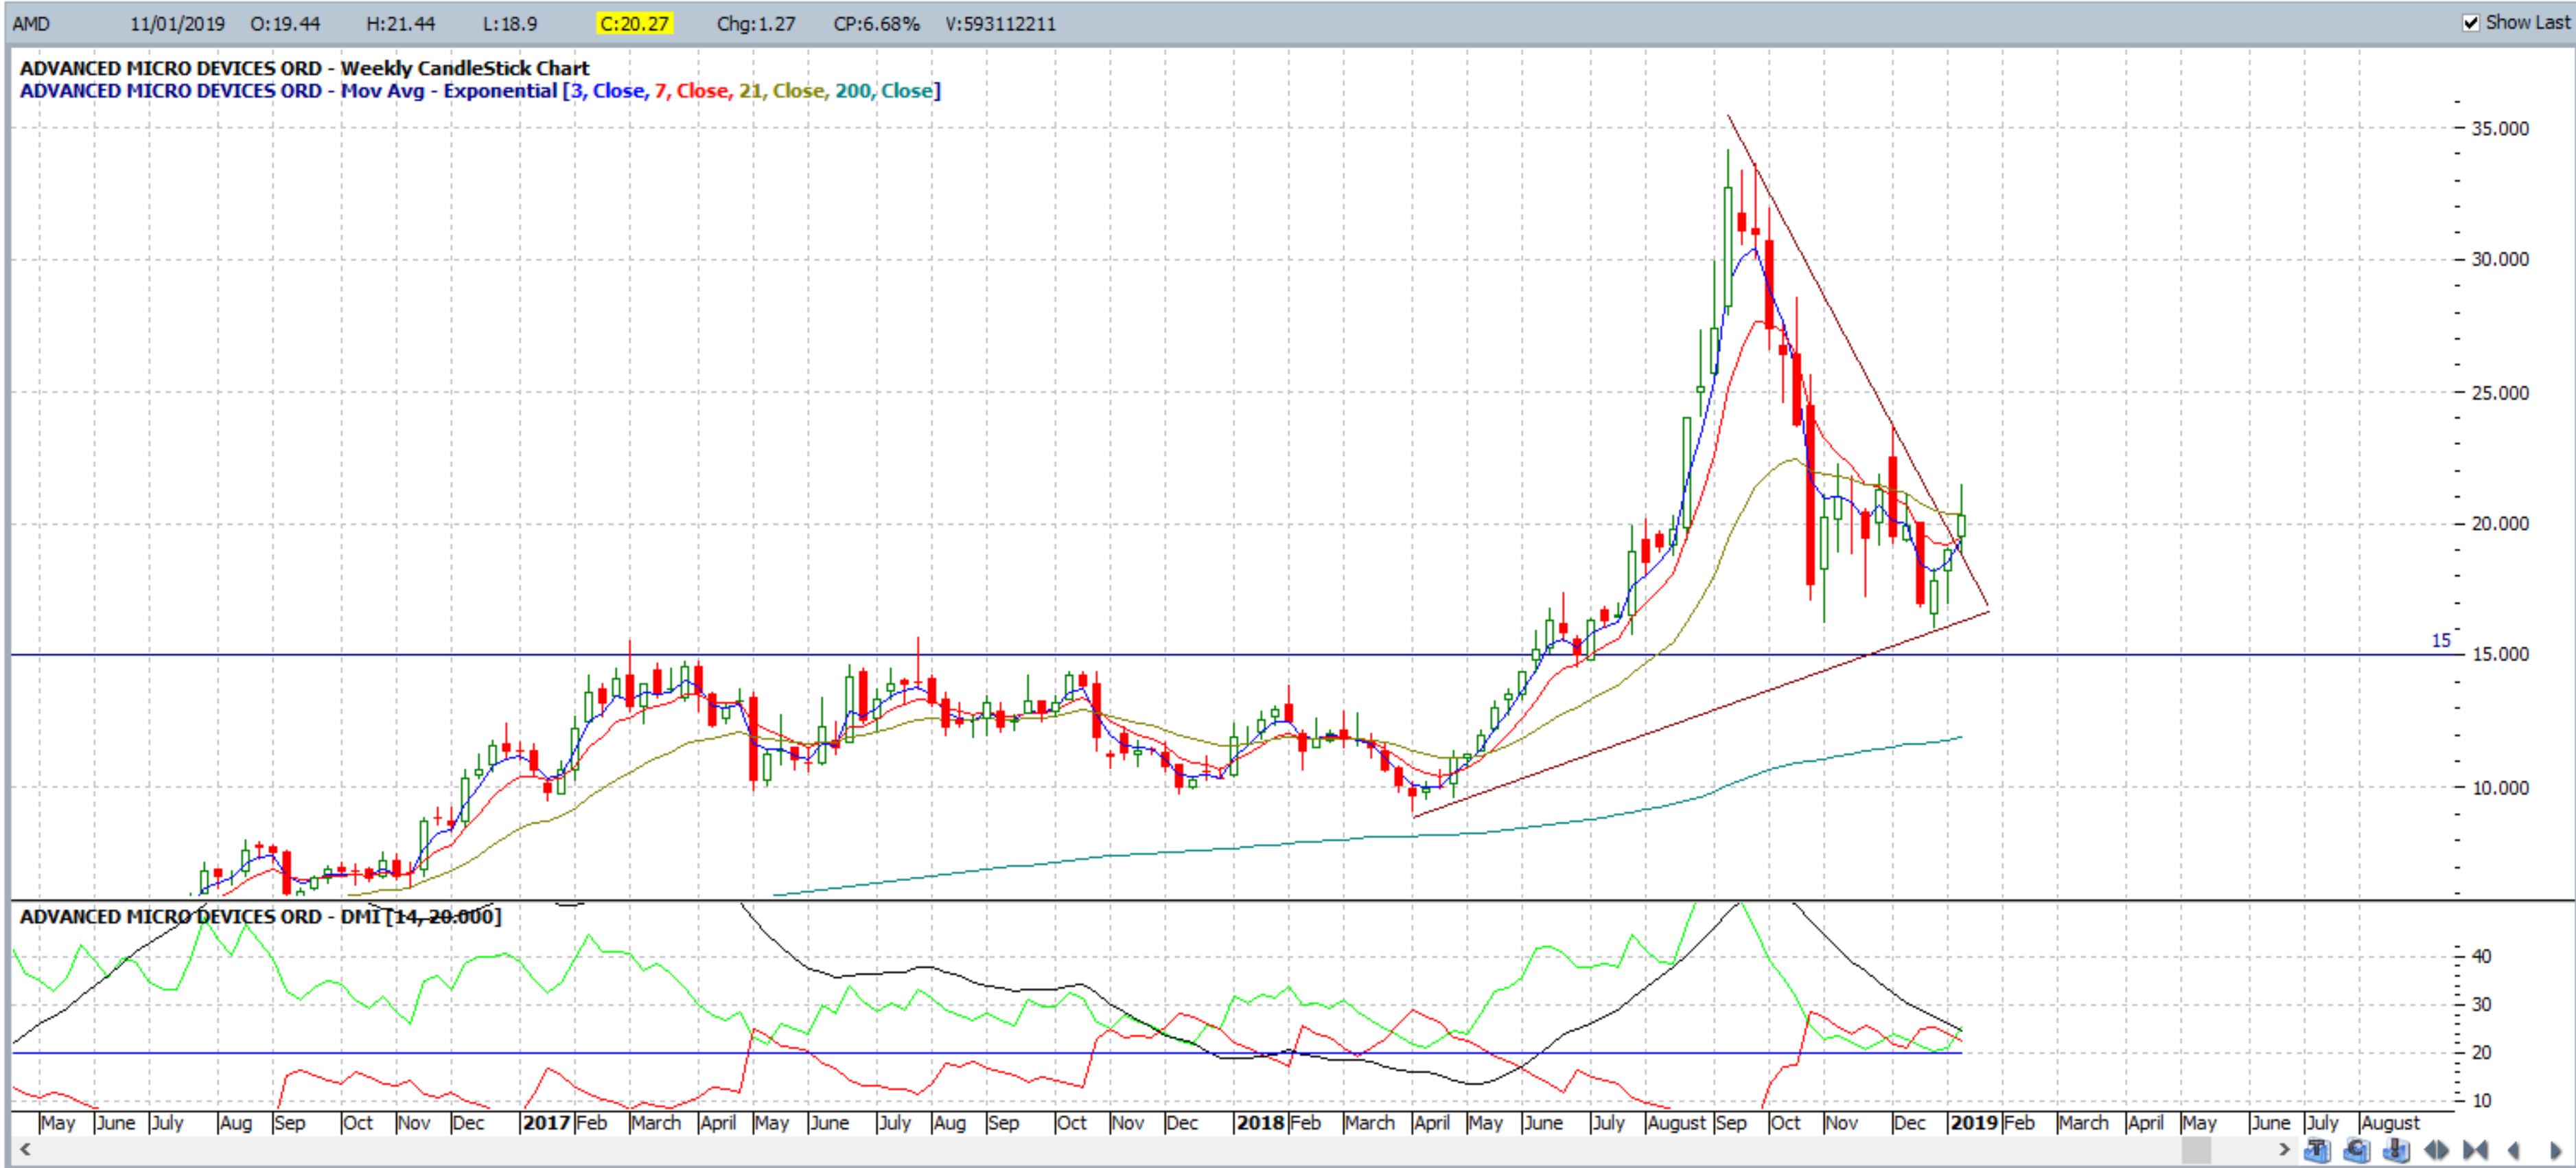Click the high value H:21.44
The width and height of the screenshot is (2576, 1168).
pos(401,24)
